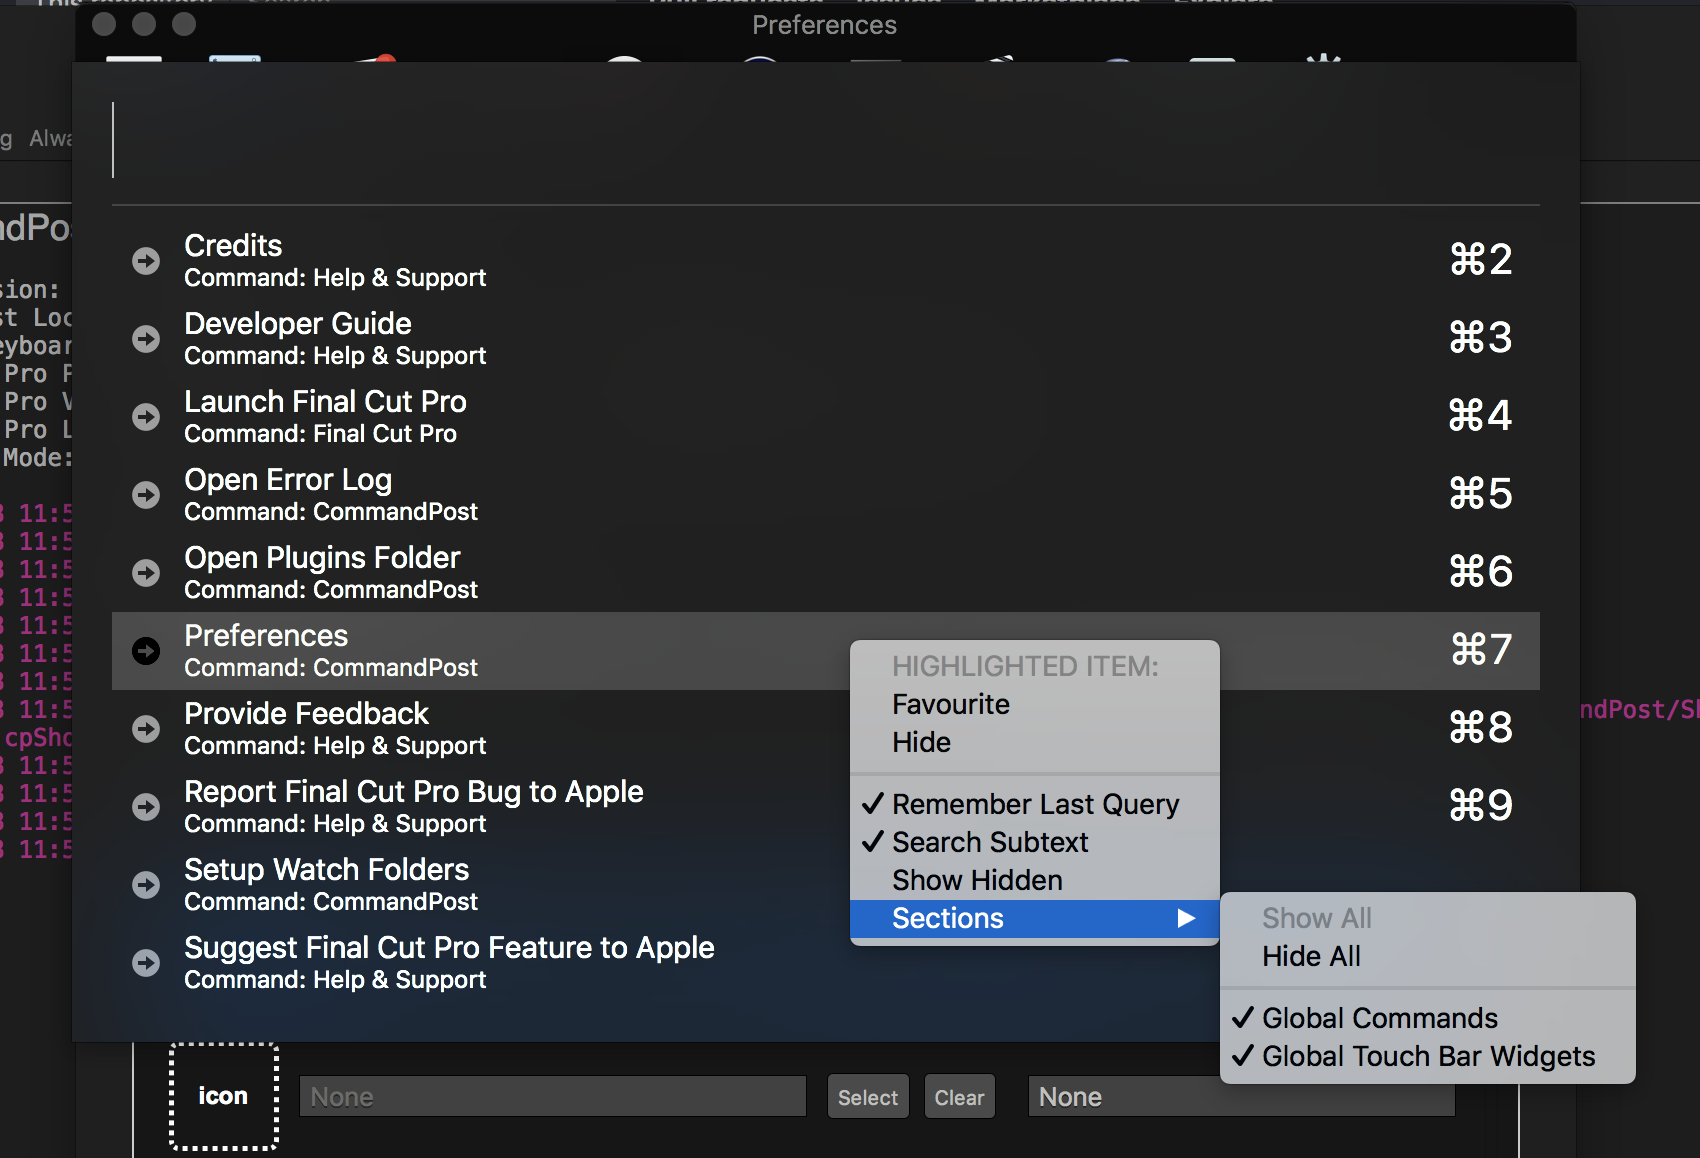Expand the Sections submenu
Image resolution: width=1700 pixels, height=1158 pixels.
[x=1034, y=918]
